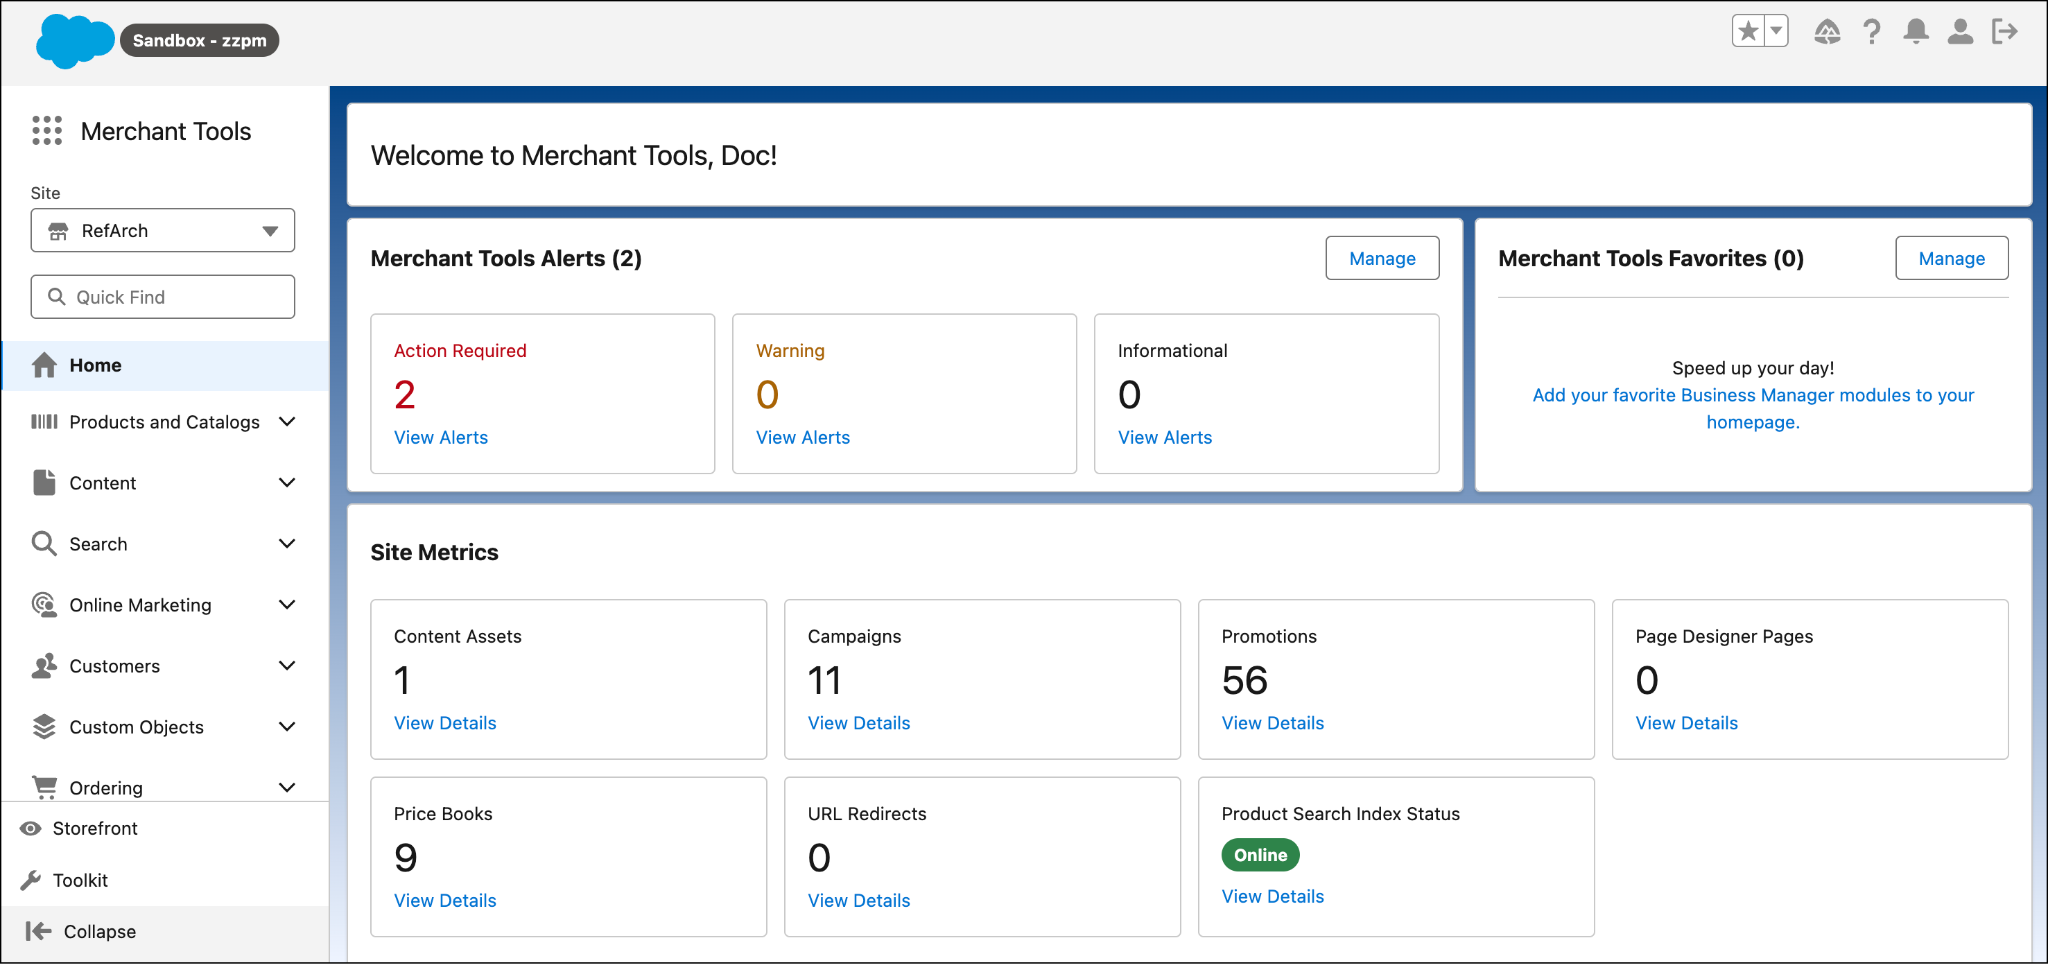Open the notifications bell icon
The height and width of the screenshot is (964, 2048).
tap(1916, 32)
